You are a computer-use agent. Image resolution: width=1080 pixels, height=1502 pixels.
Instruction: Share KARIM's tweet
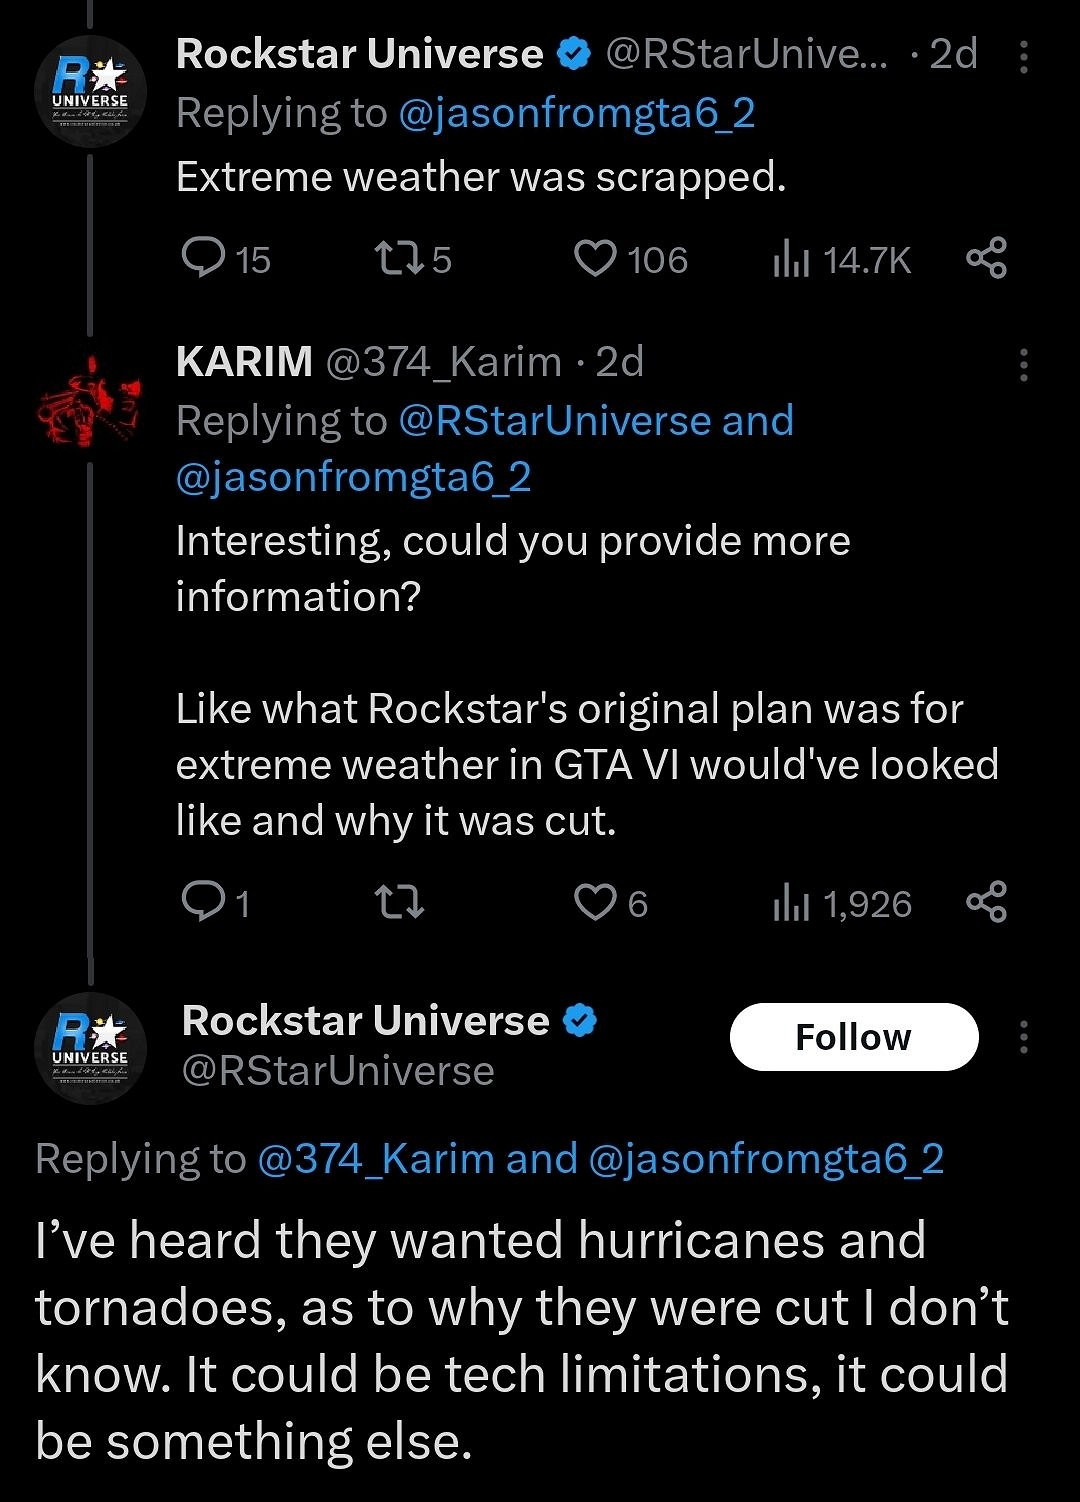(x=986, y=902)
